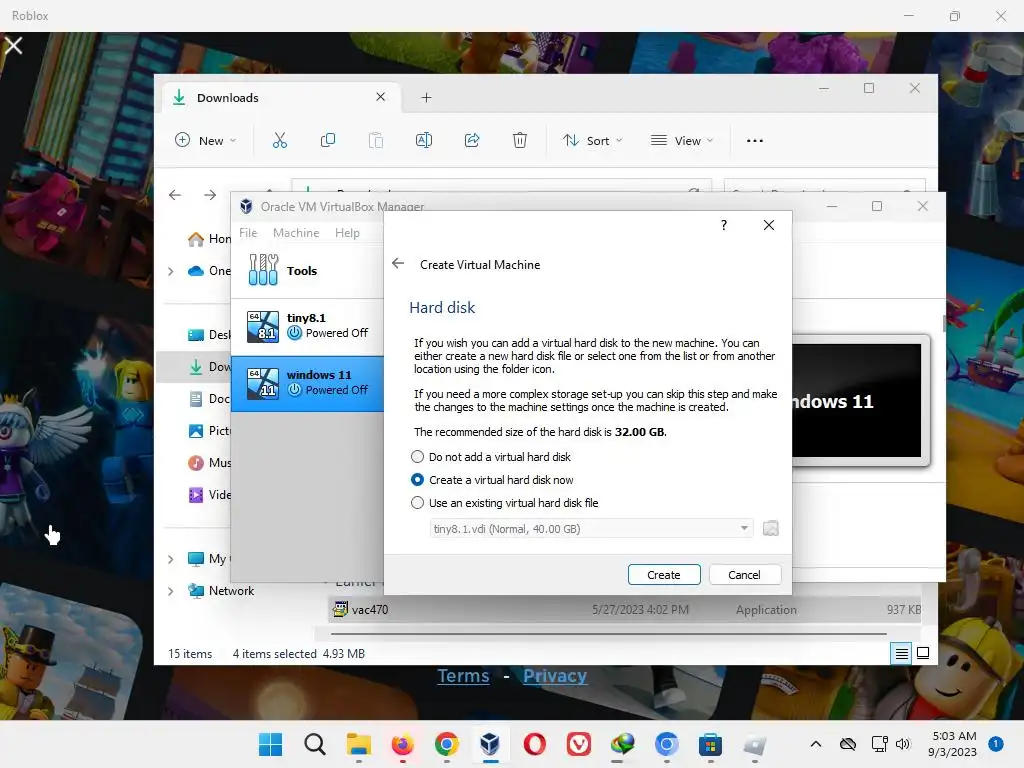Open VirtualBox Machine menu
Viewport: 1024px width, 768px height.
pos(296,233)
